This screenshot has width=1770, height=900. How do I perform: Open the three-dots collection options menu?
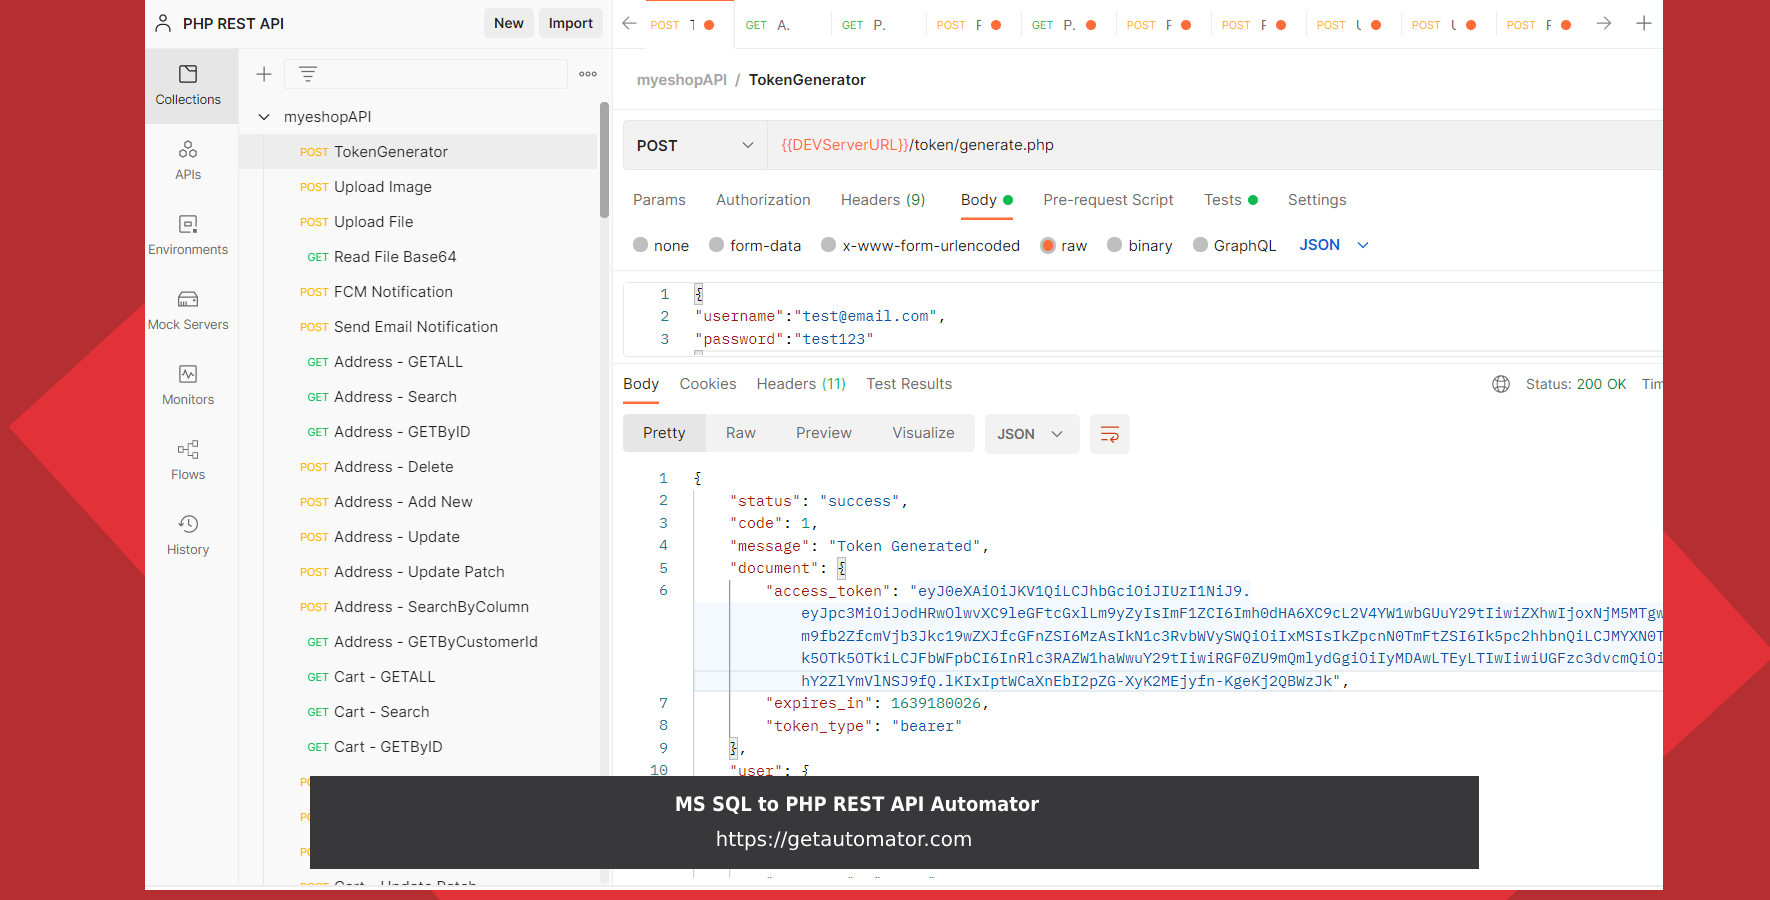(588, 74)
